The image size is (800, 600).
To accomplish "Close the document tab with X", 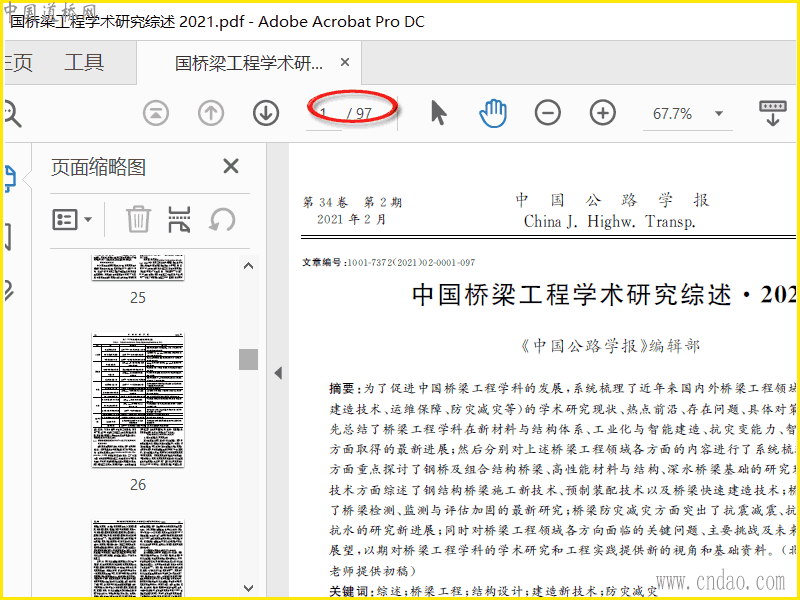I will 345,62.
